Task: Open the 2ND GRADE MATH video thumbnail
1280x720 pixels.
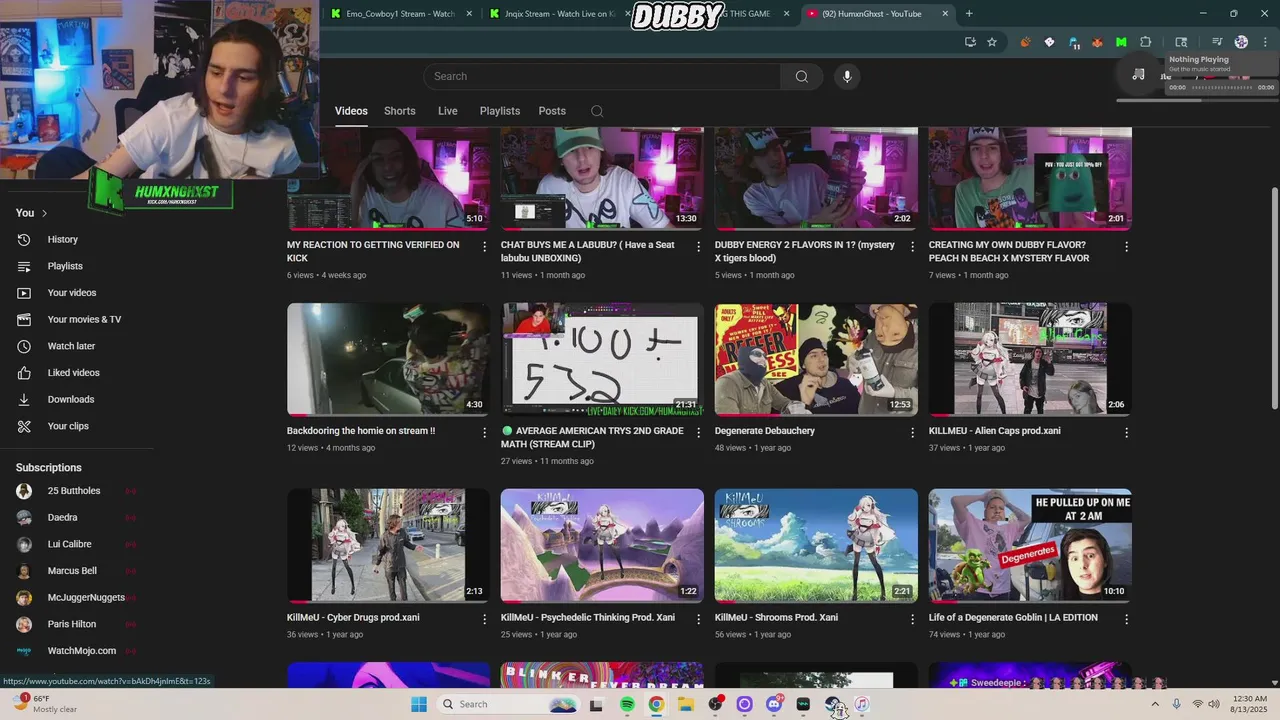Action: coord(602,359)
